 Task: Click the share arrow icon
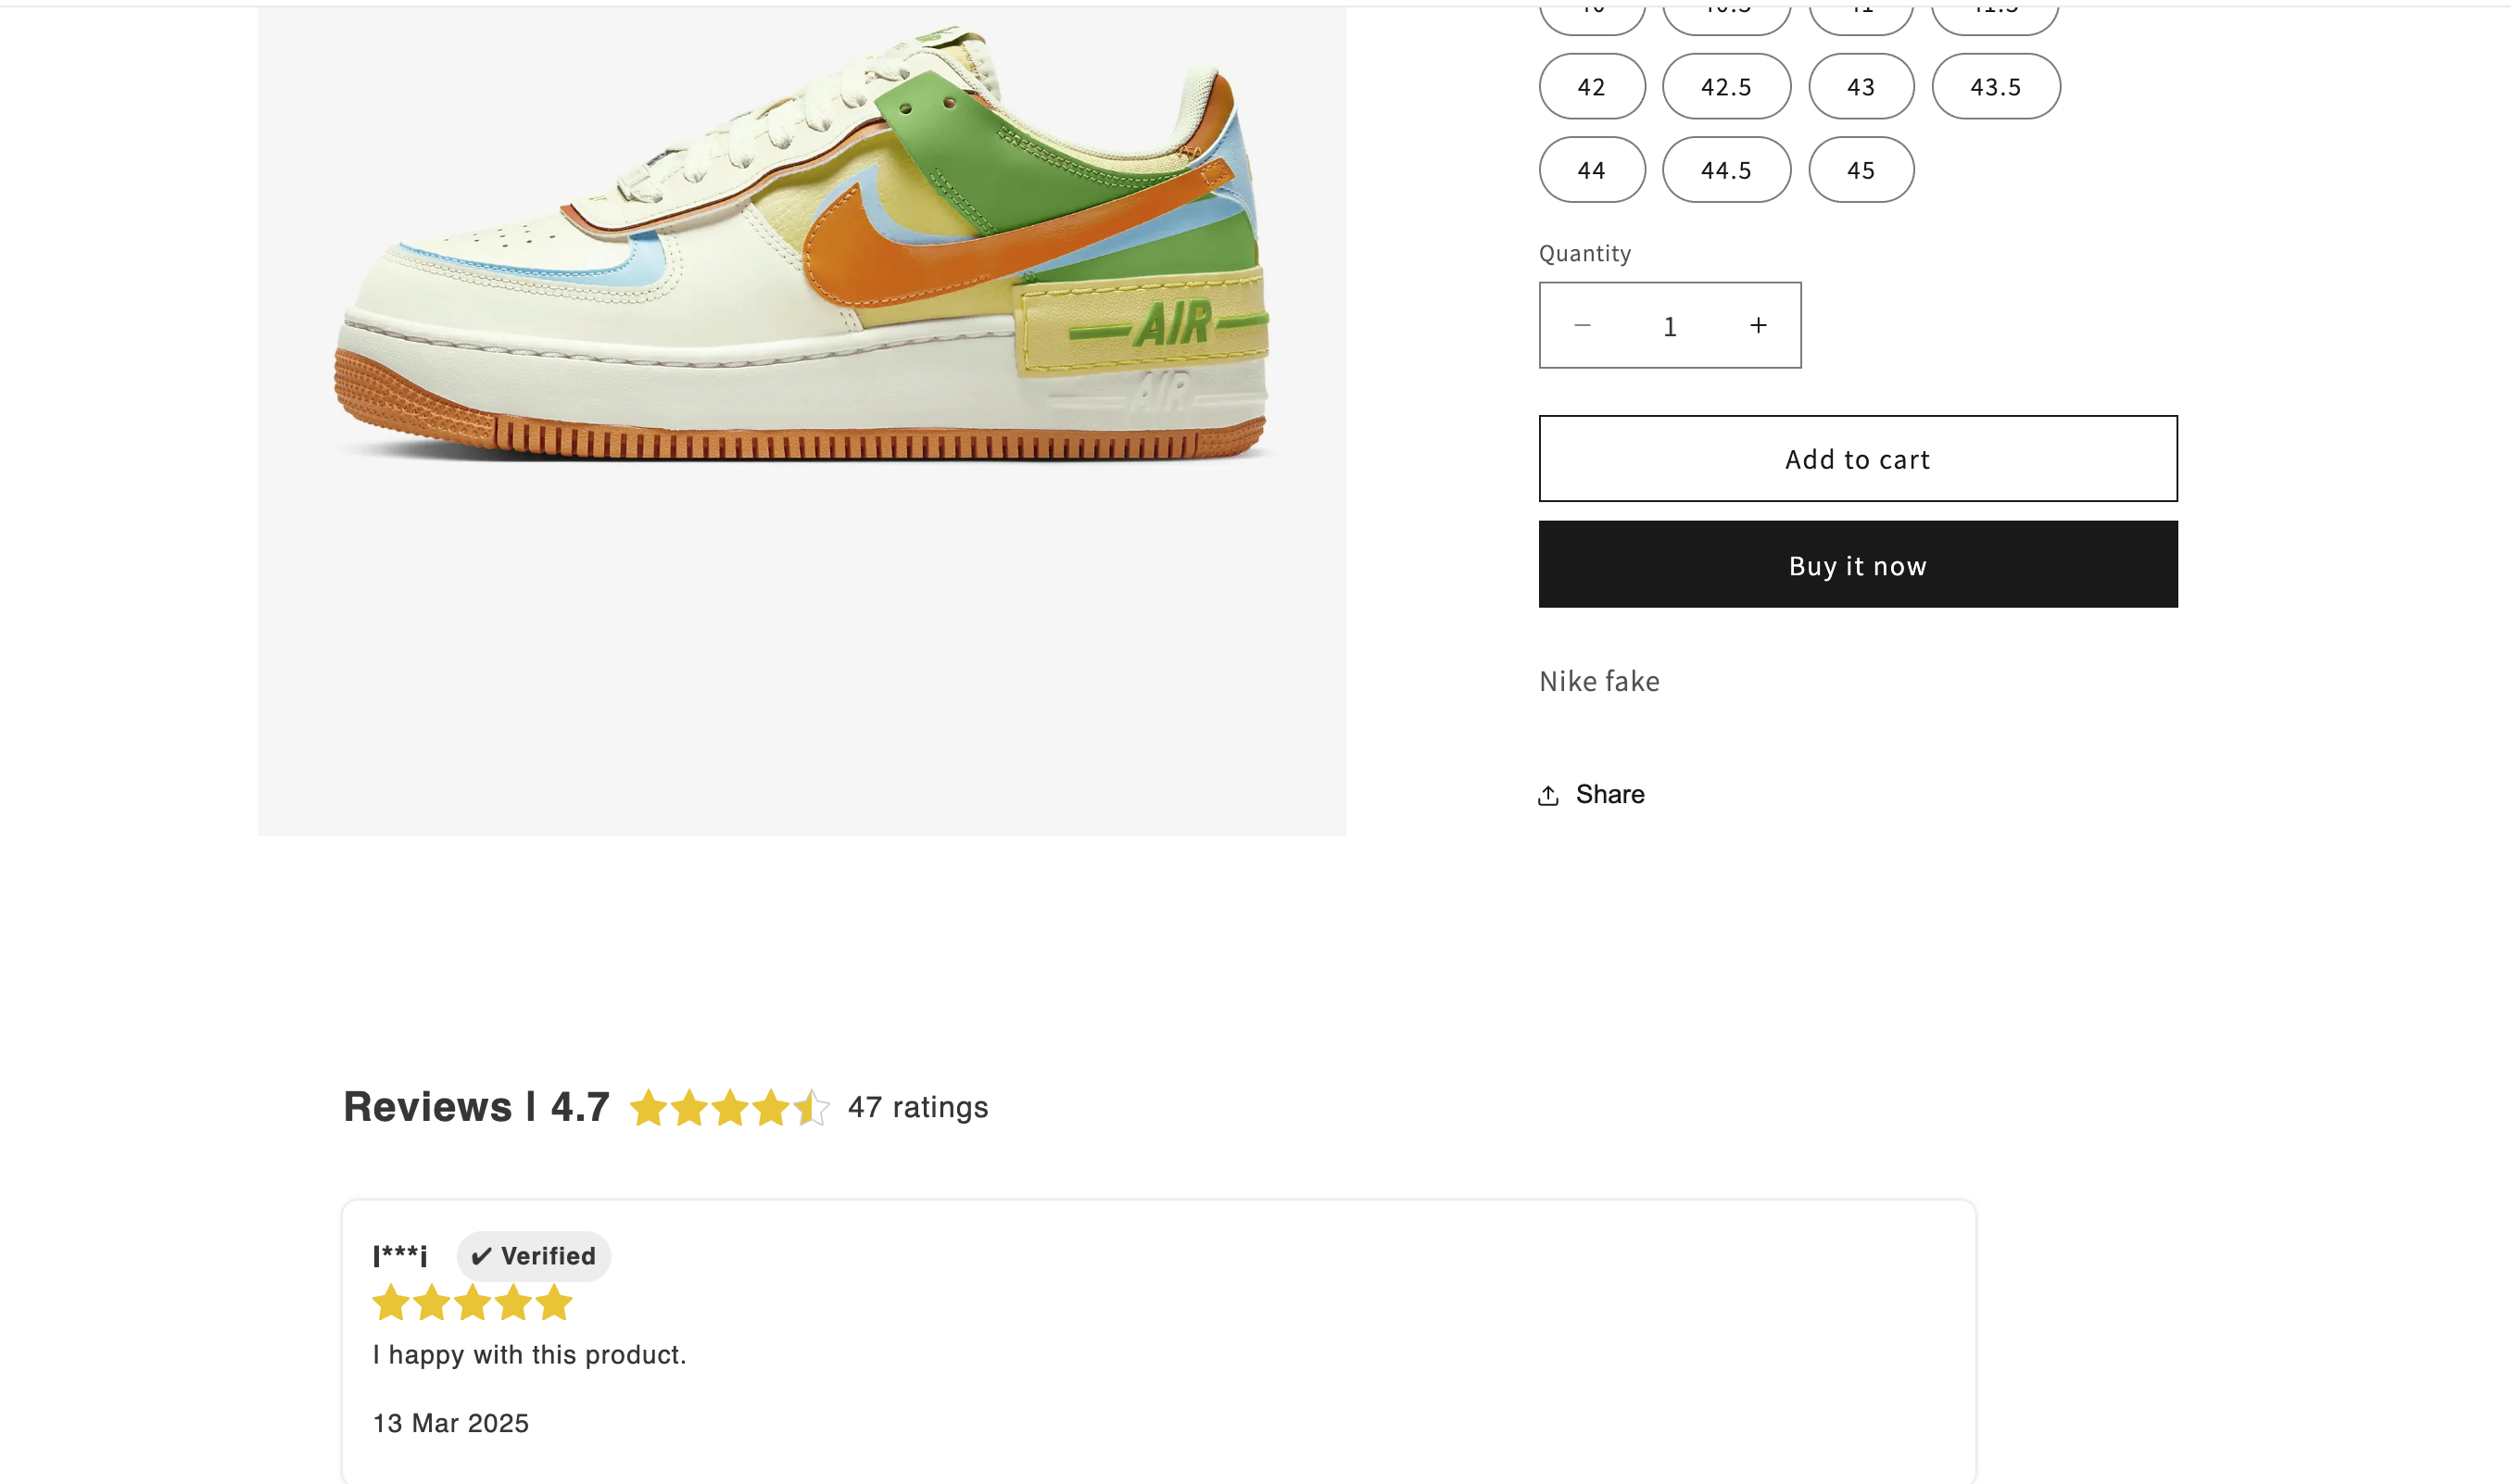point(1548,795)
